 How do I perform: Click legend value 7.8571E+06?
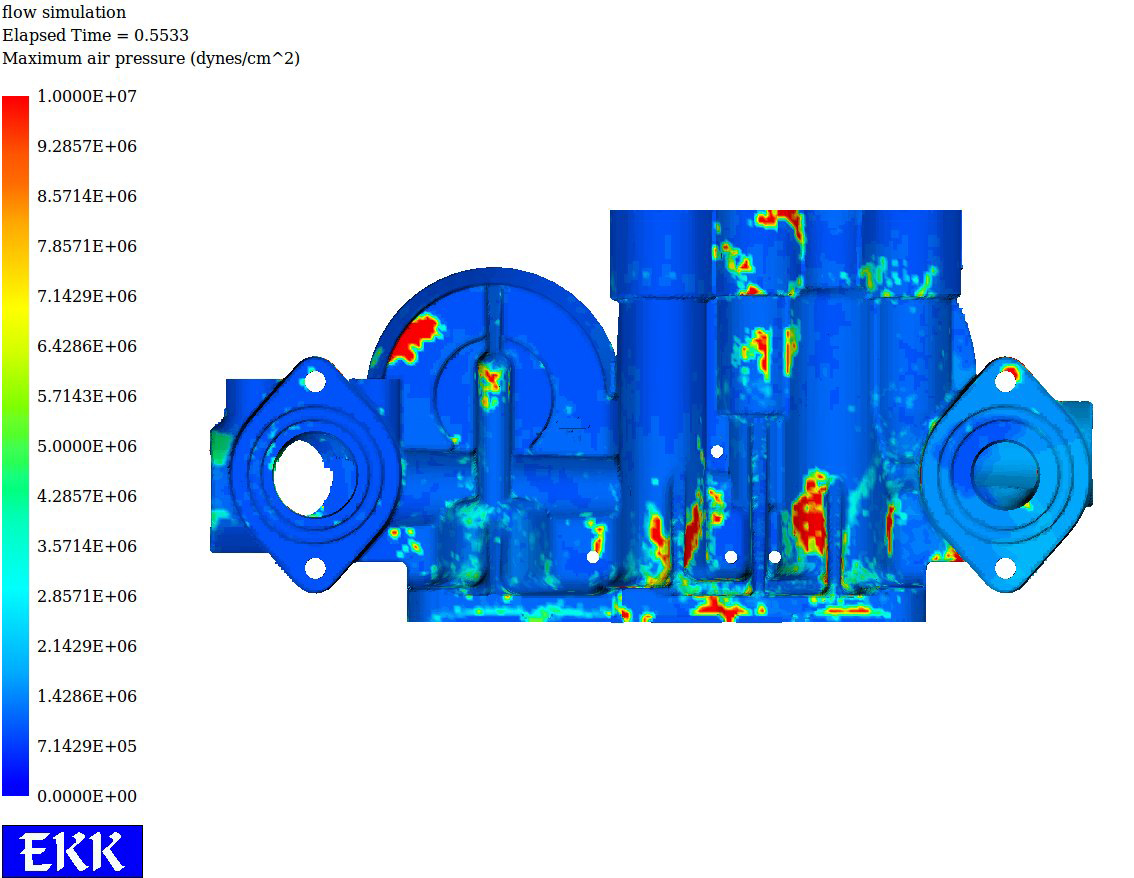(87, 246)
